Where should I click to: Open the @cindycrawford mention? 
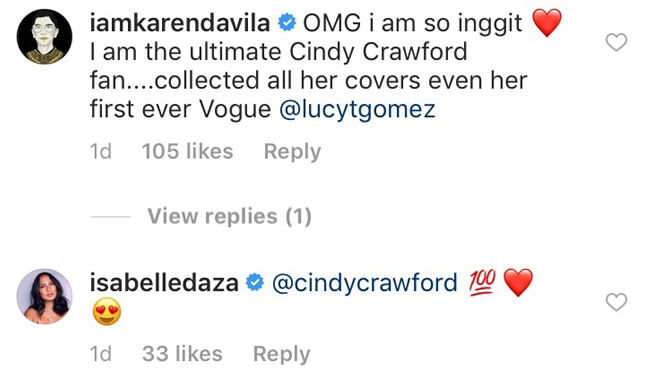(365, 283)
